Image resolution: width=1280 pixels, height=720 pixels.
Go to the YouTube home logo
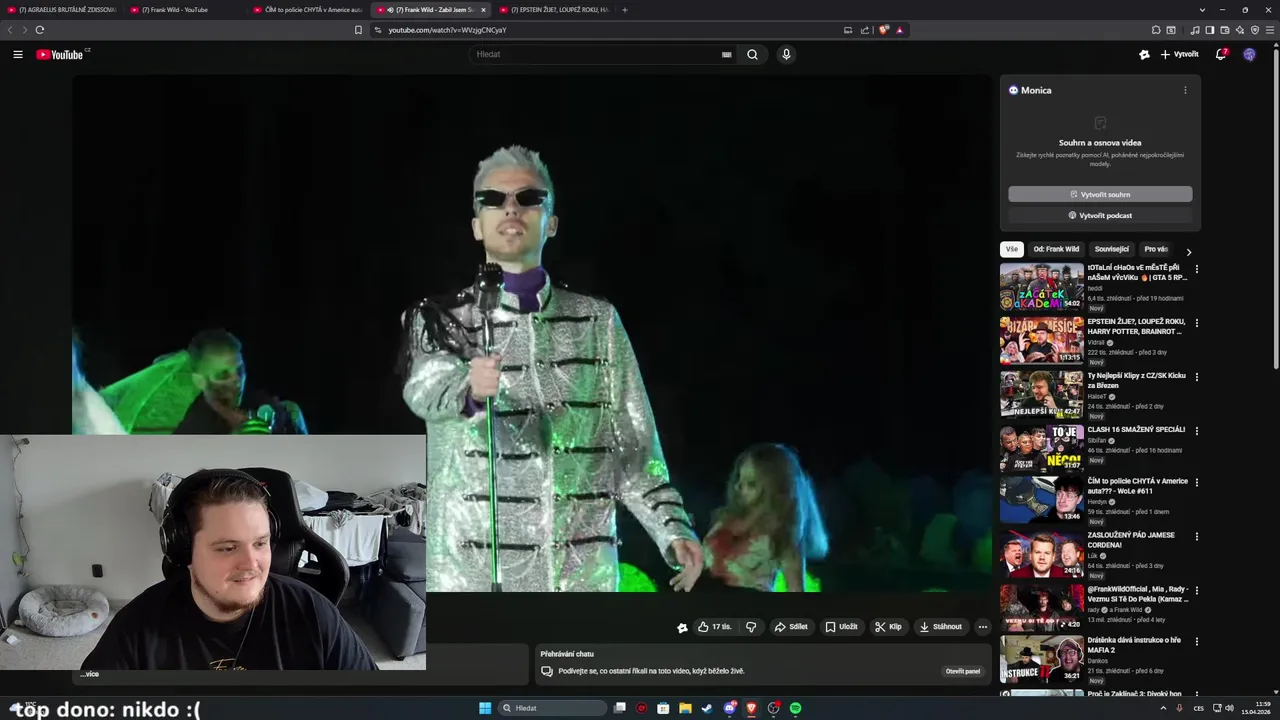[x=62, y=54]
